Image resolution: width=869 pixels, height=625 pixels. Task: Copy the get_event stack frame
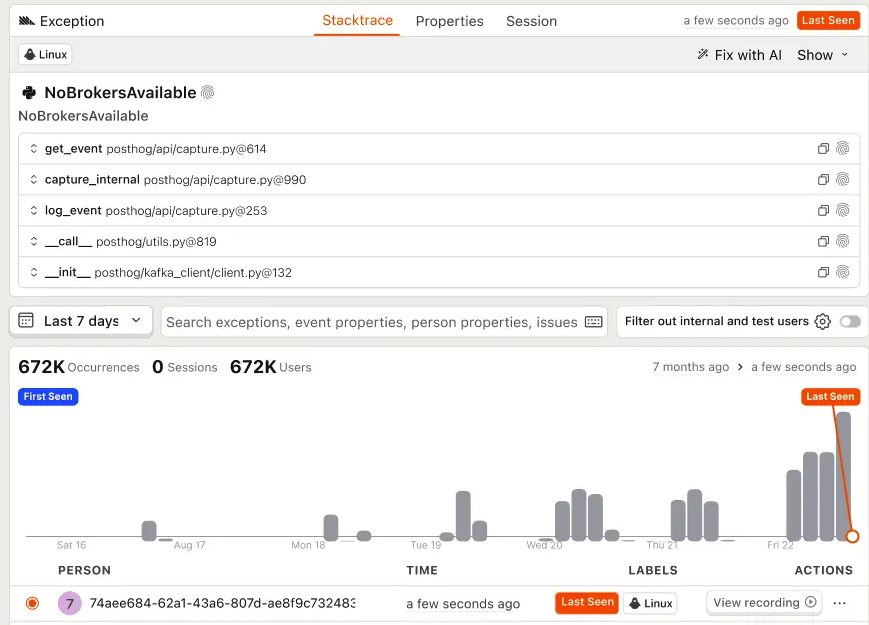click(822, 148)
